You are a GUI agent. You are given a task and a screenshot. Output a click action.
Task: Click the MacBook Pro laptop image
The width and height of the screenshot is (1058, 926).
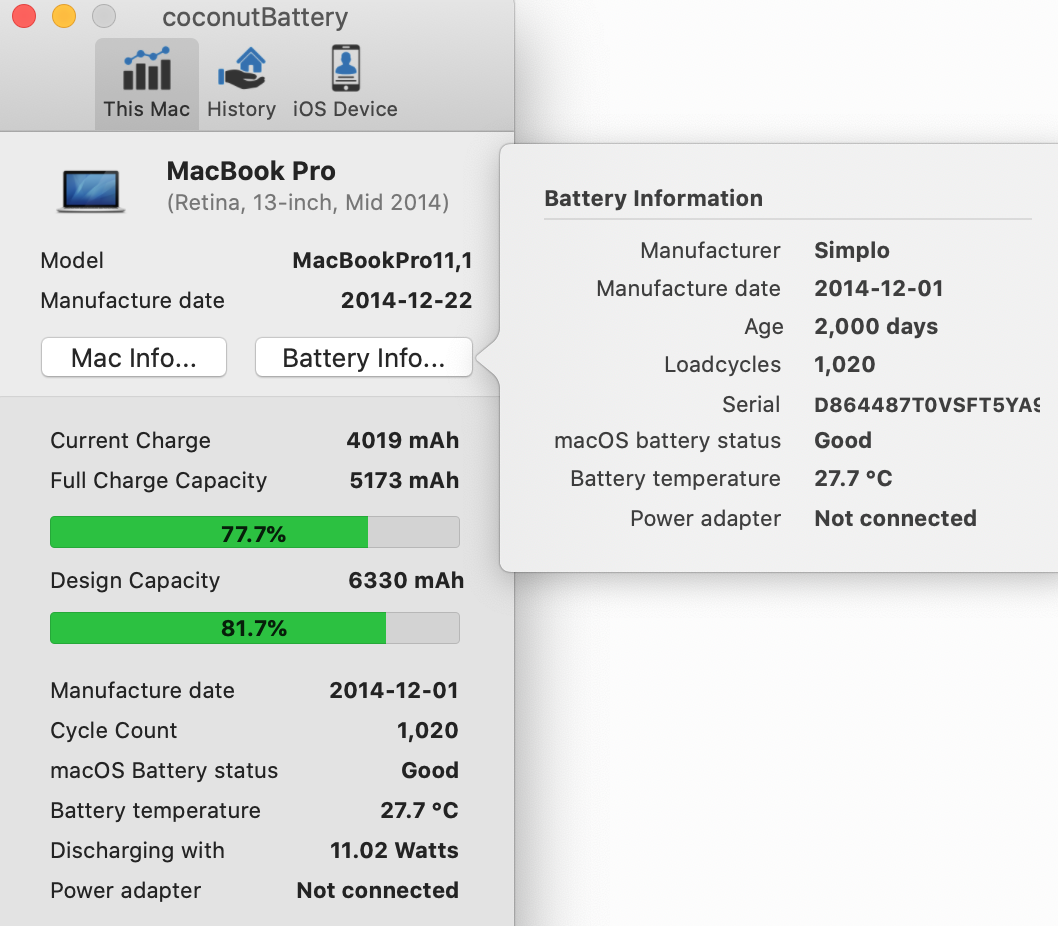[90, 191]
